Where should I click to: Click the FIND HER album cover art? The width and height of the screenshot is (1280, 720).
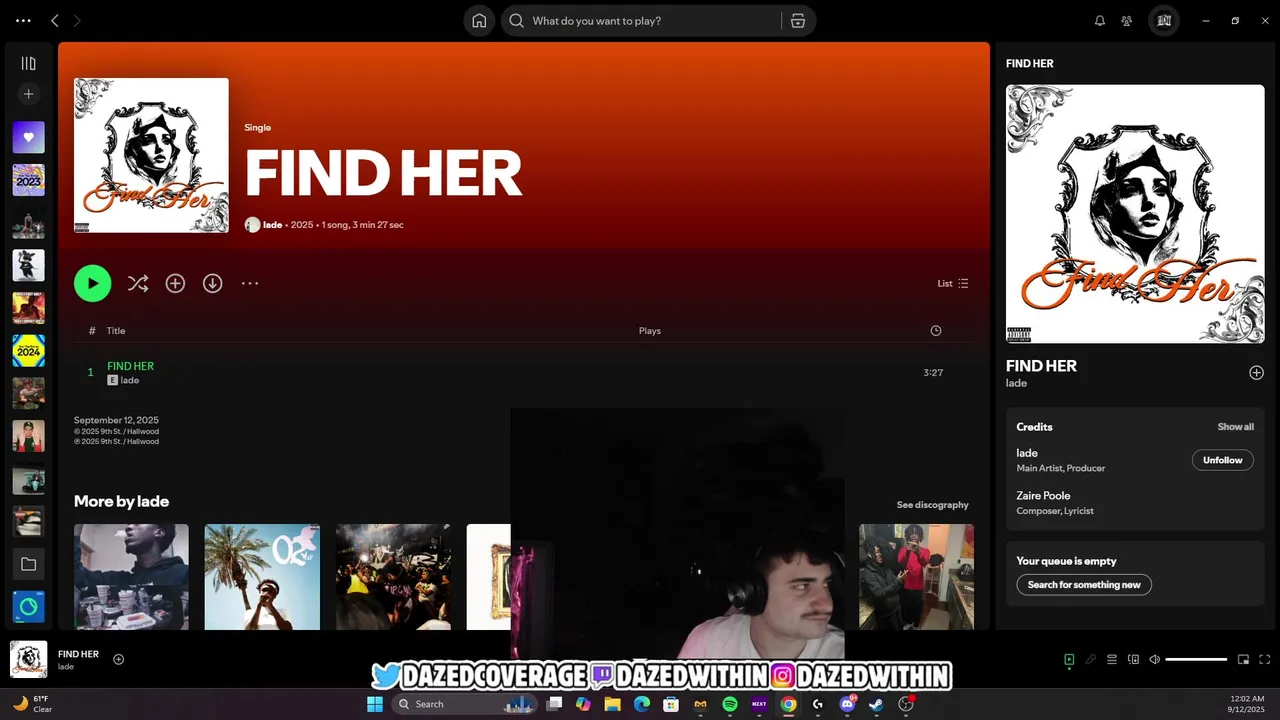click(151, 155)
